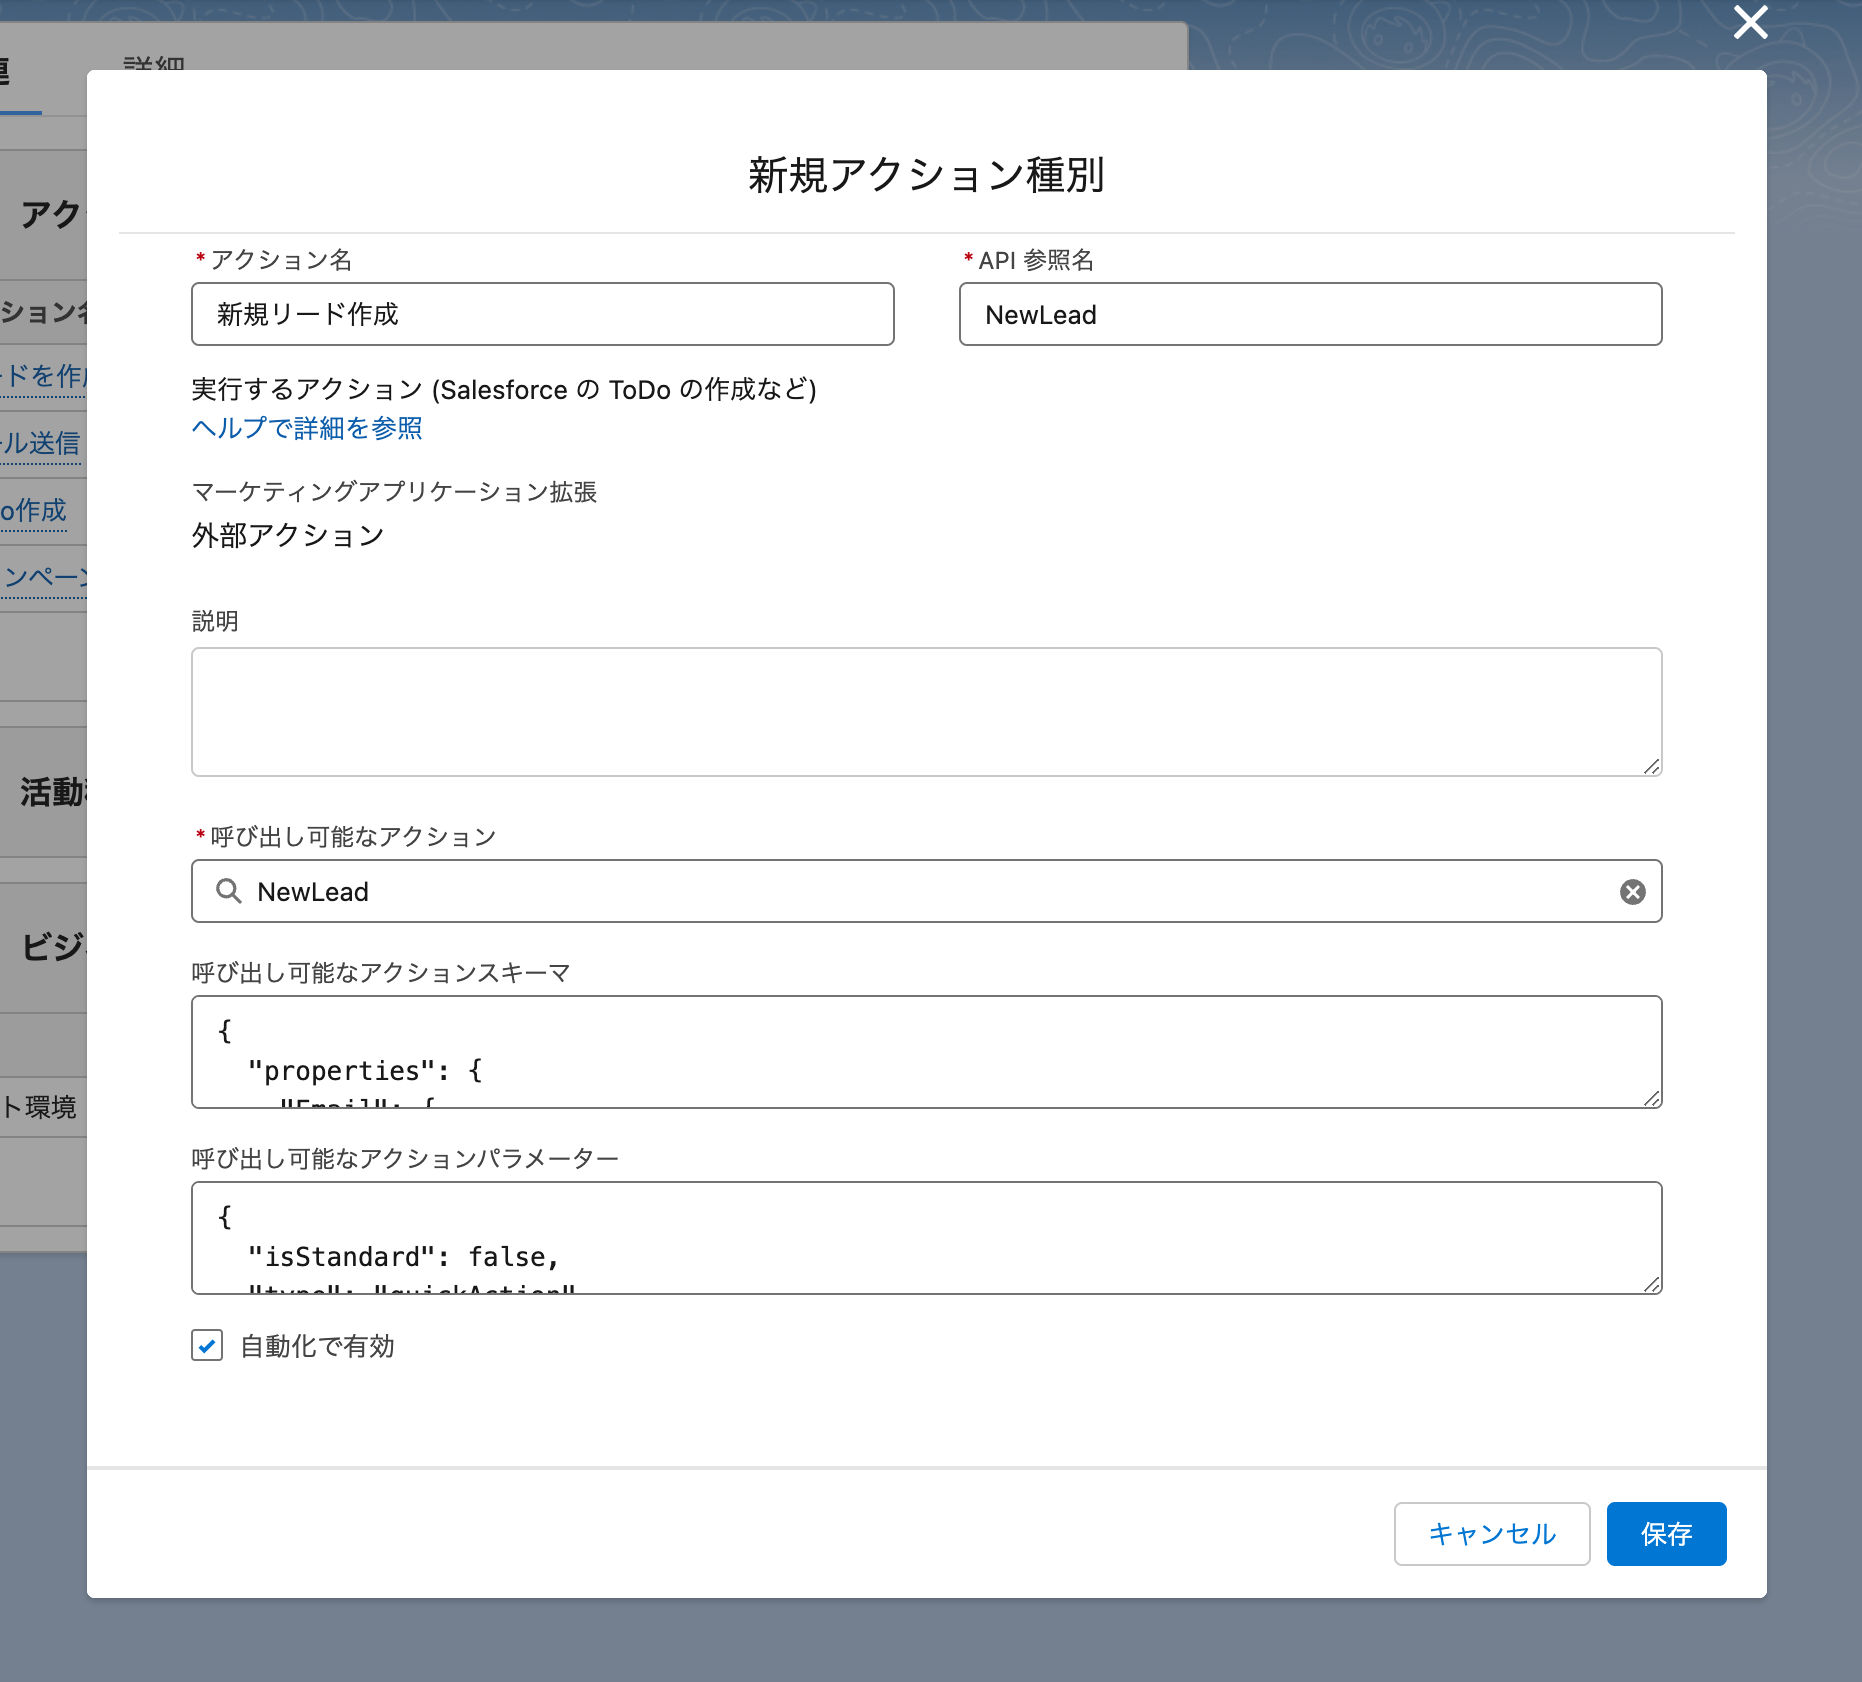
Task: Open the ル送信 link in background page
Action: click(x=40, y=443)
